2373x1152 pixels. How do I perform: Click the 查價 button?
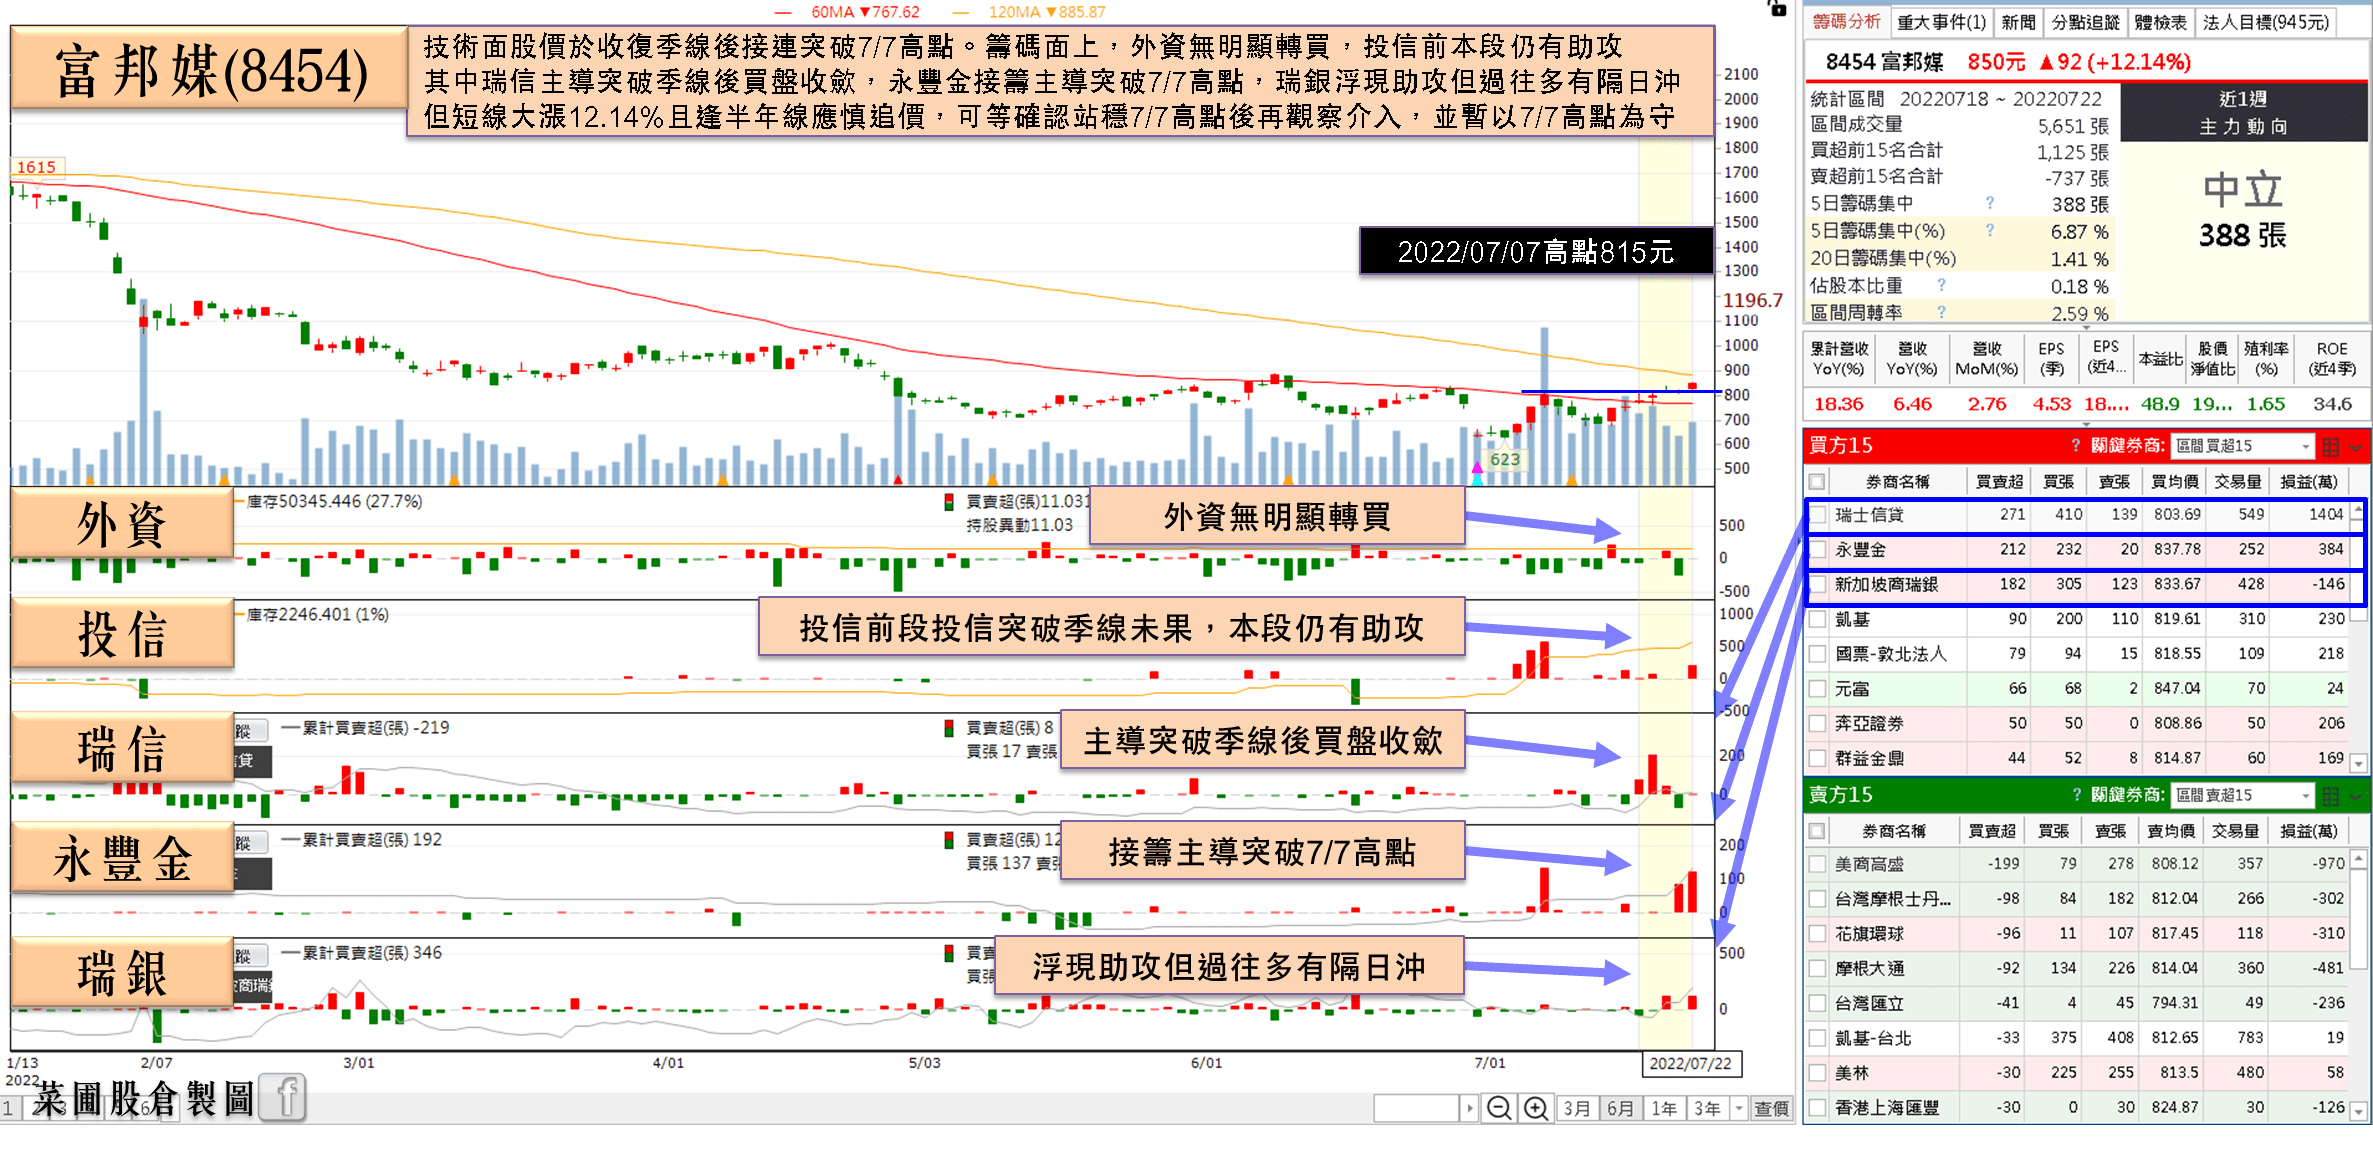[1771, 1108]
